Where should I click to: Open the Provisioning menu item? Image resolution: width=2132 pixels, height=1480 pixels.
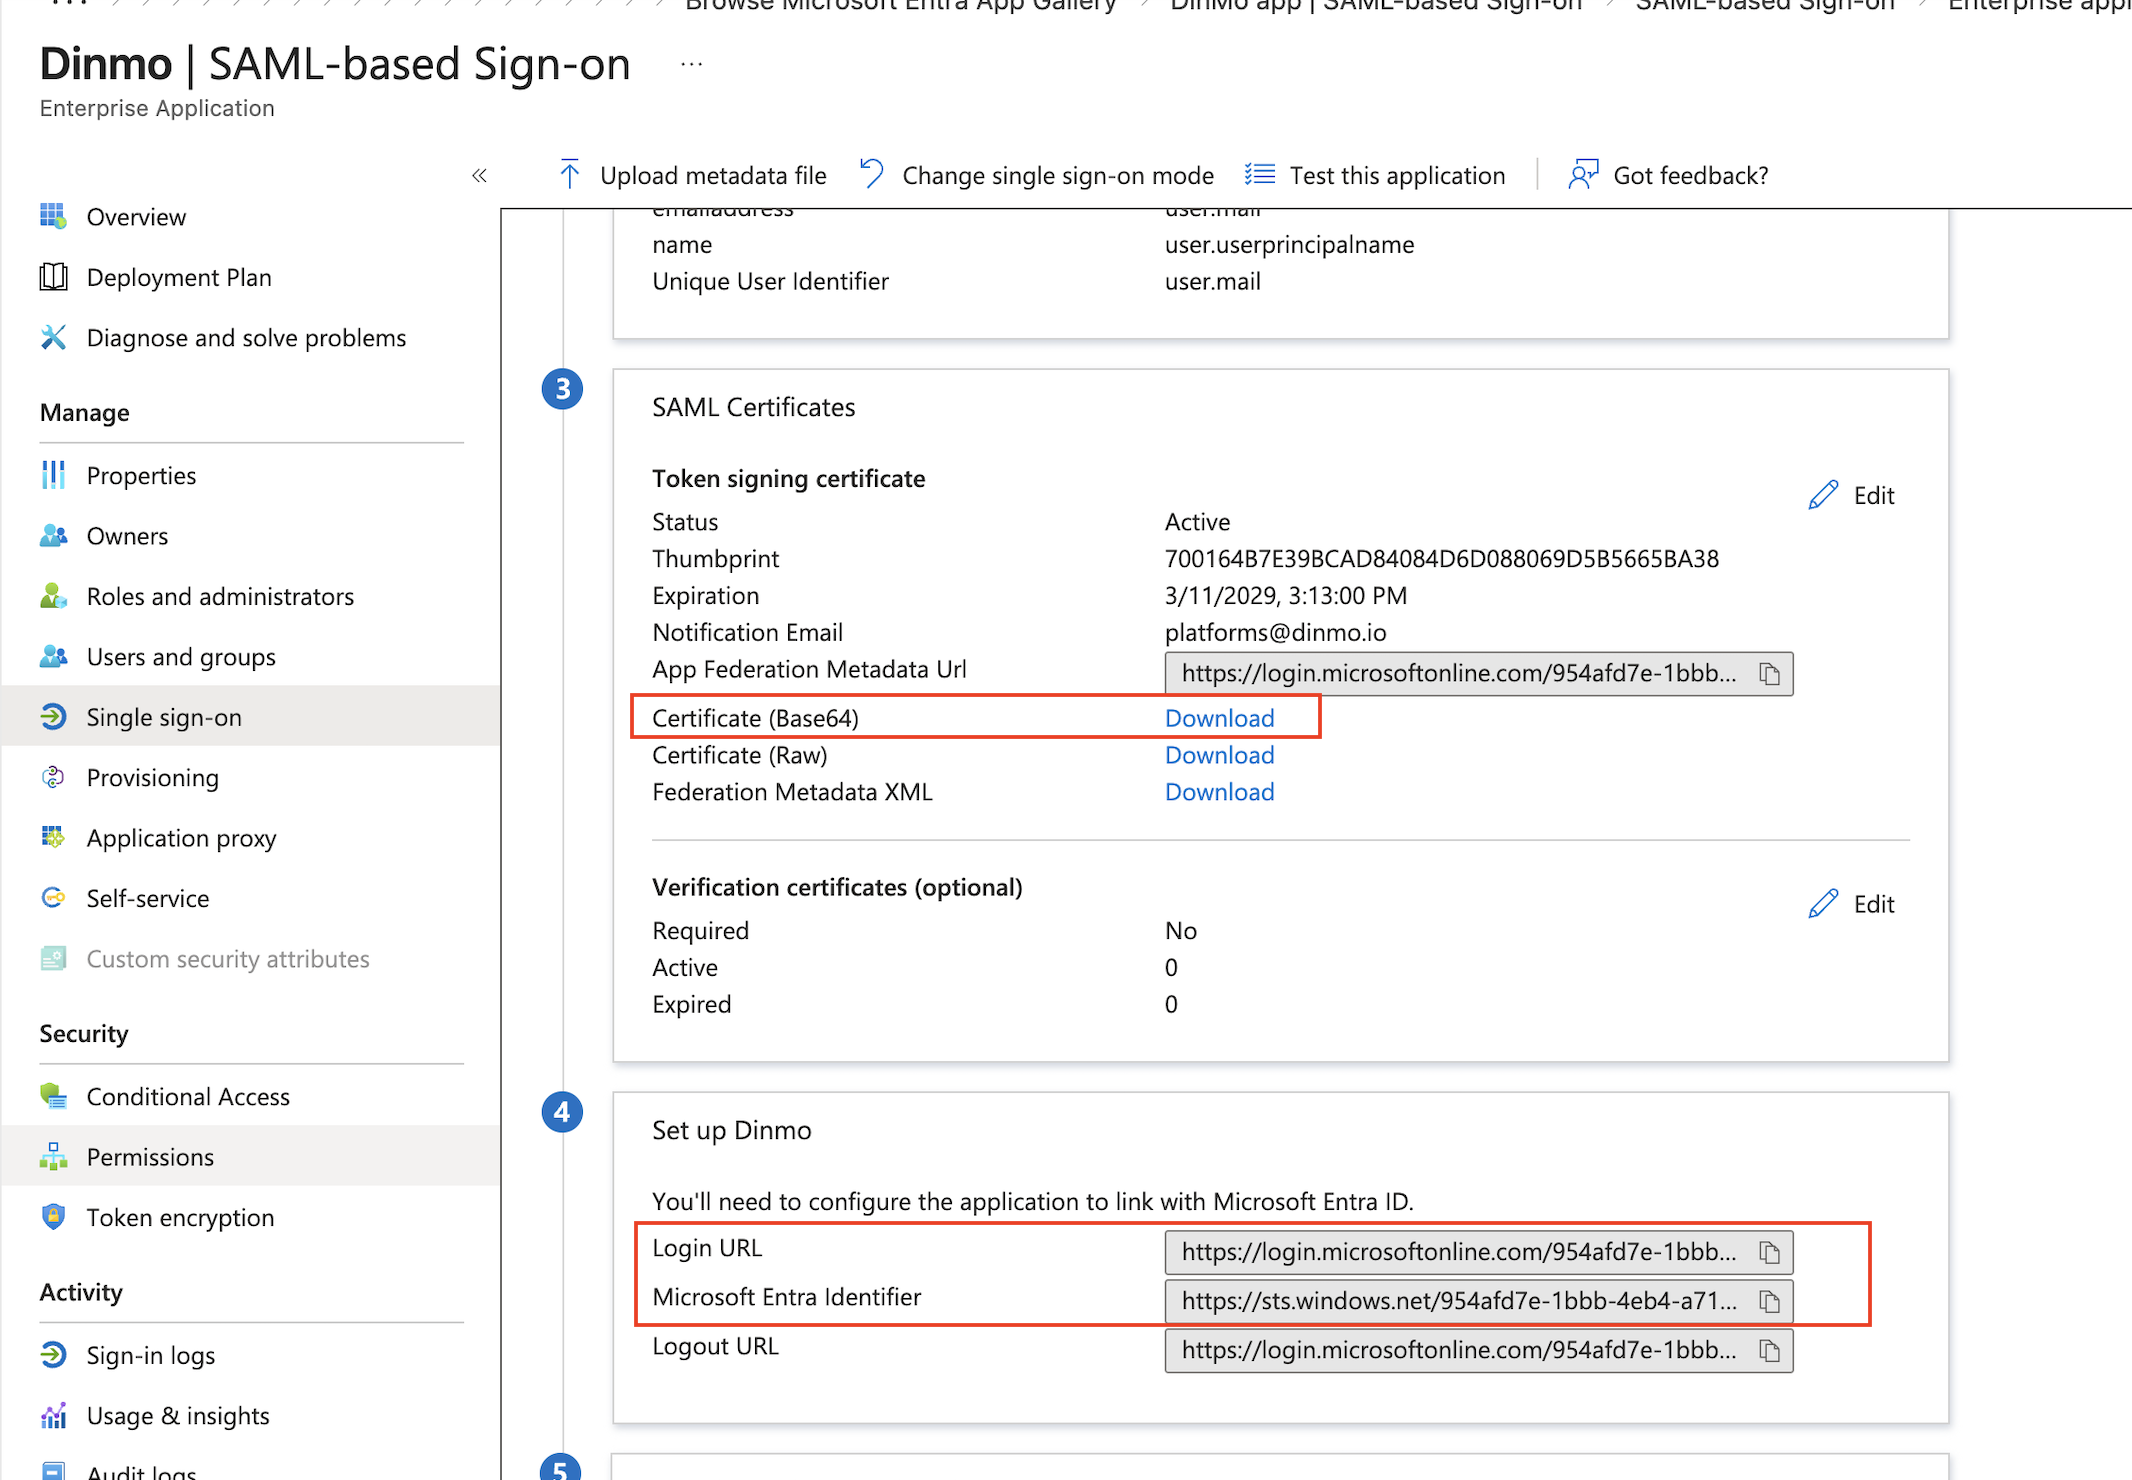click(152, 778)
